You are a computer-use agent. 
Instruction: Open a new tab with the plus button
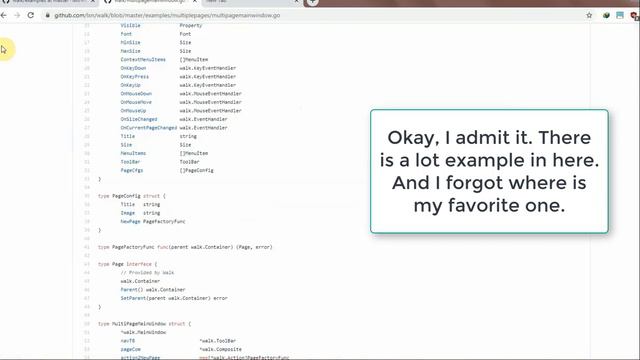click(312, 2)
